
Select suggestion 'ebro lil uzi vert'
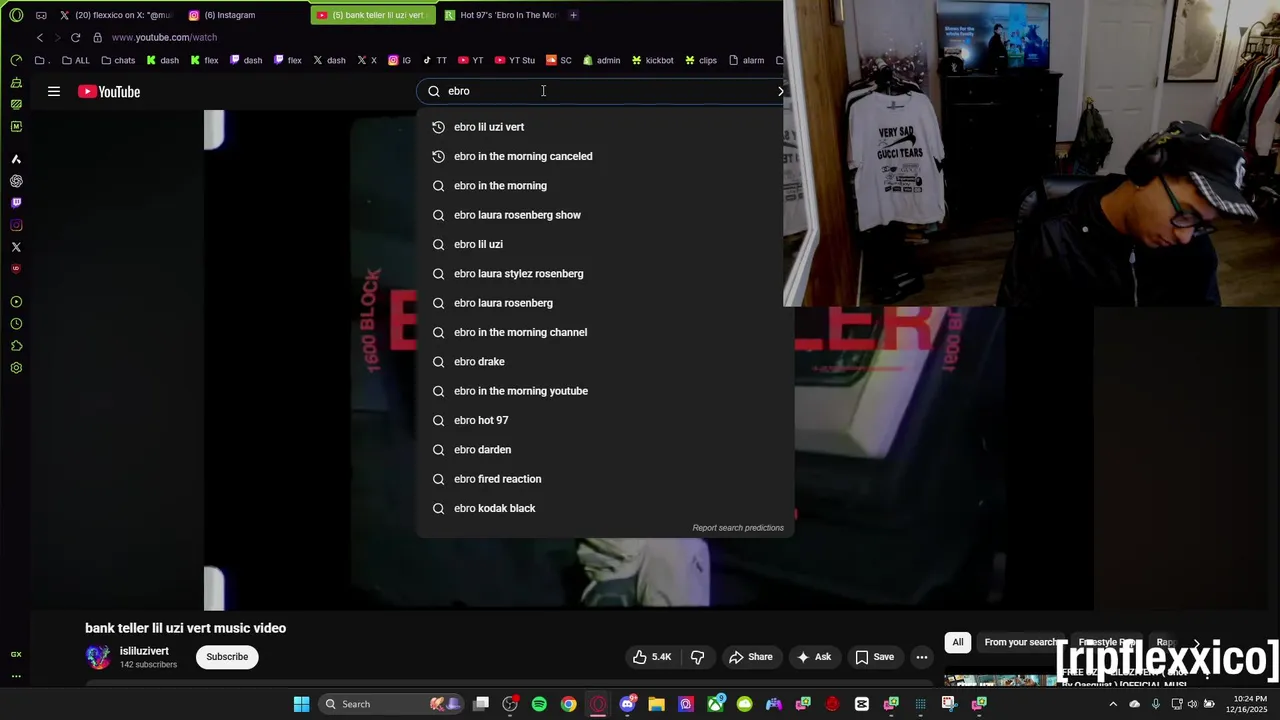pos(605,127)
